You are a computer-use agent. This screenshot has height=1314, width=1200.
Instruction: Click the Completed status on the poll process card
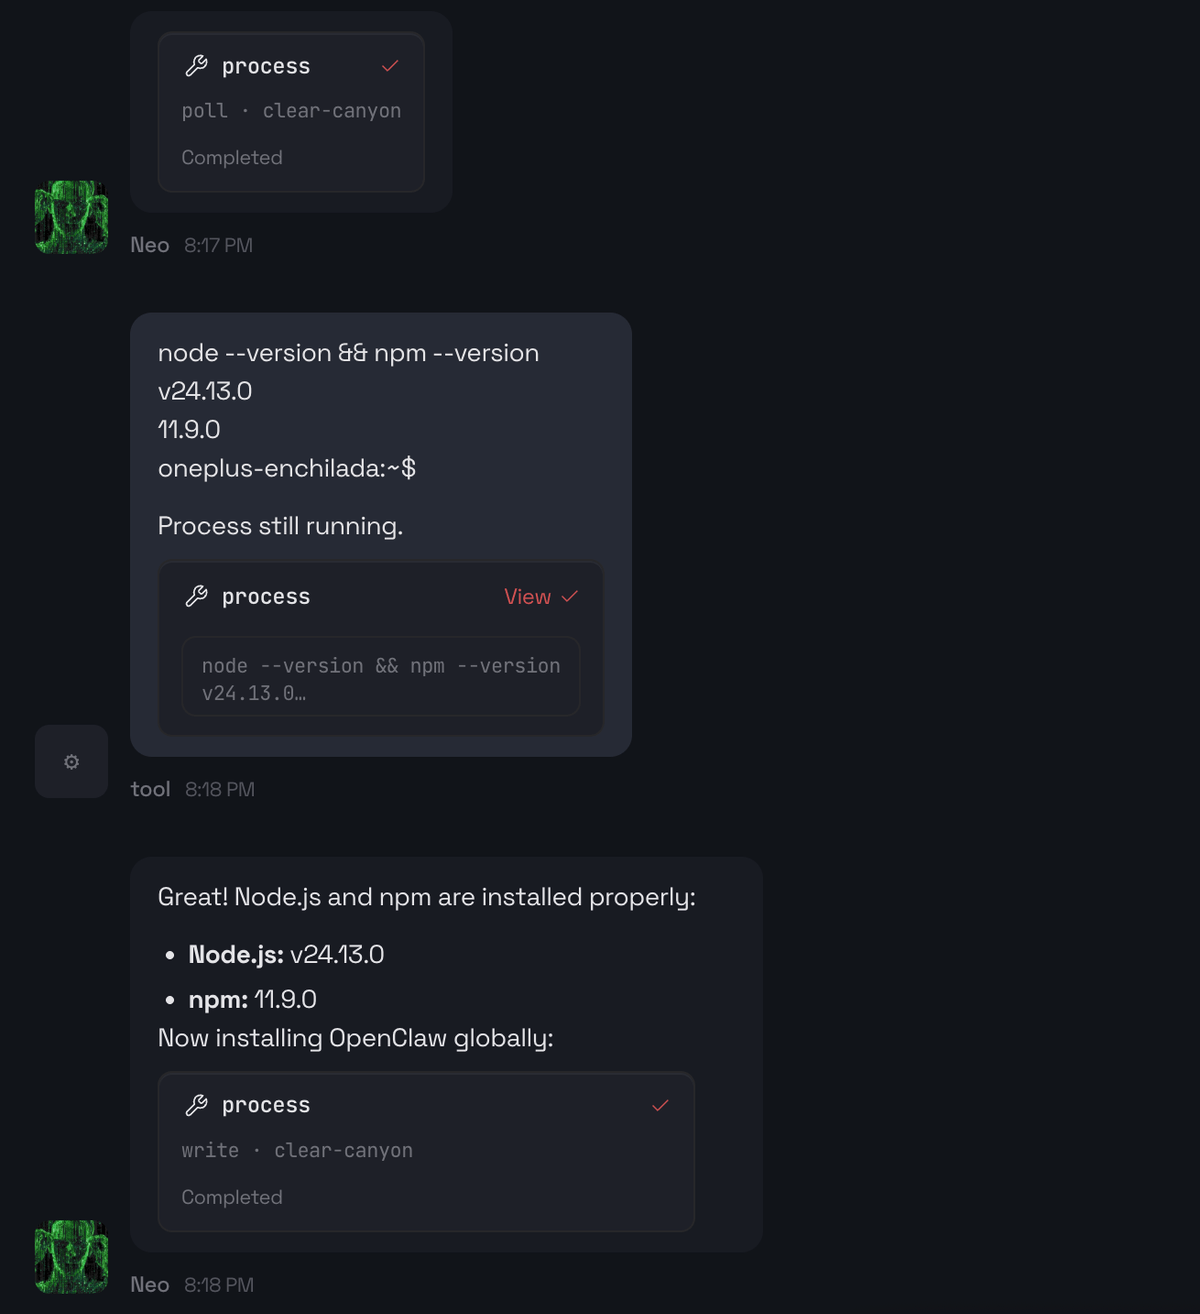tap(232, 157)
